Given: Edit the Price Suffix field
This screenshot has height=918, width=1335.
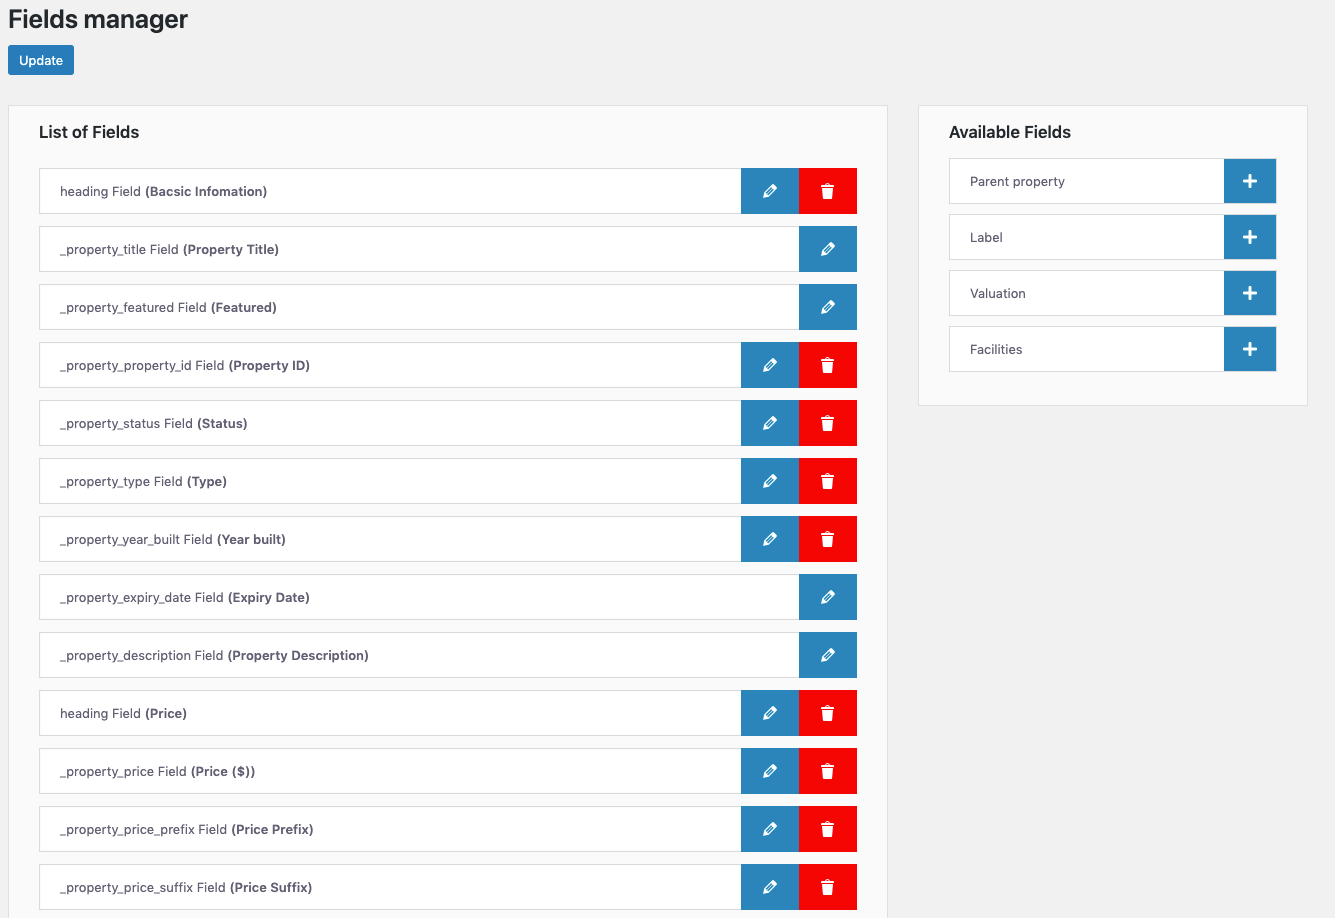Looking at the screenshot, I should (x=769, y=887).
